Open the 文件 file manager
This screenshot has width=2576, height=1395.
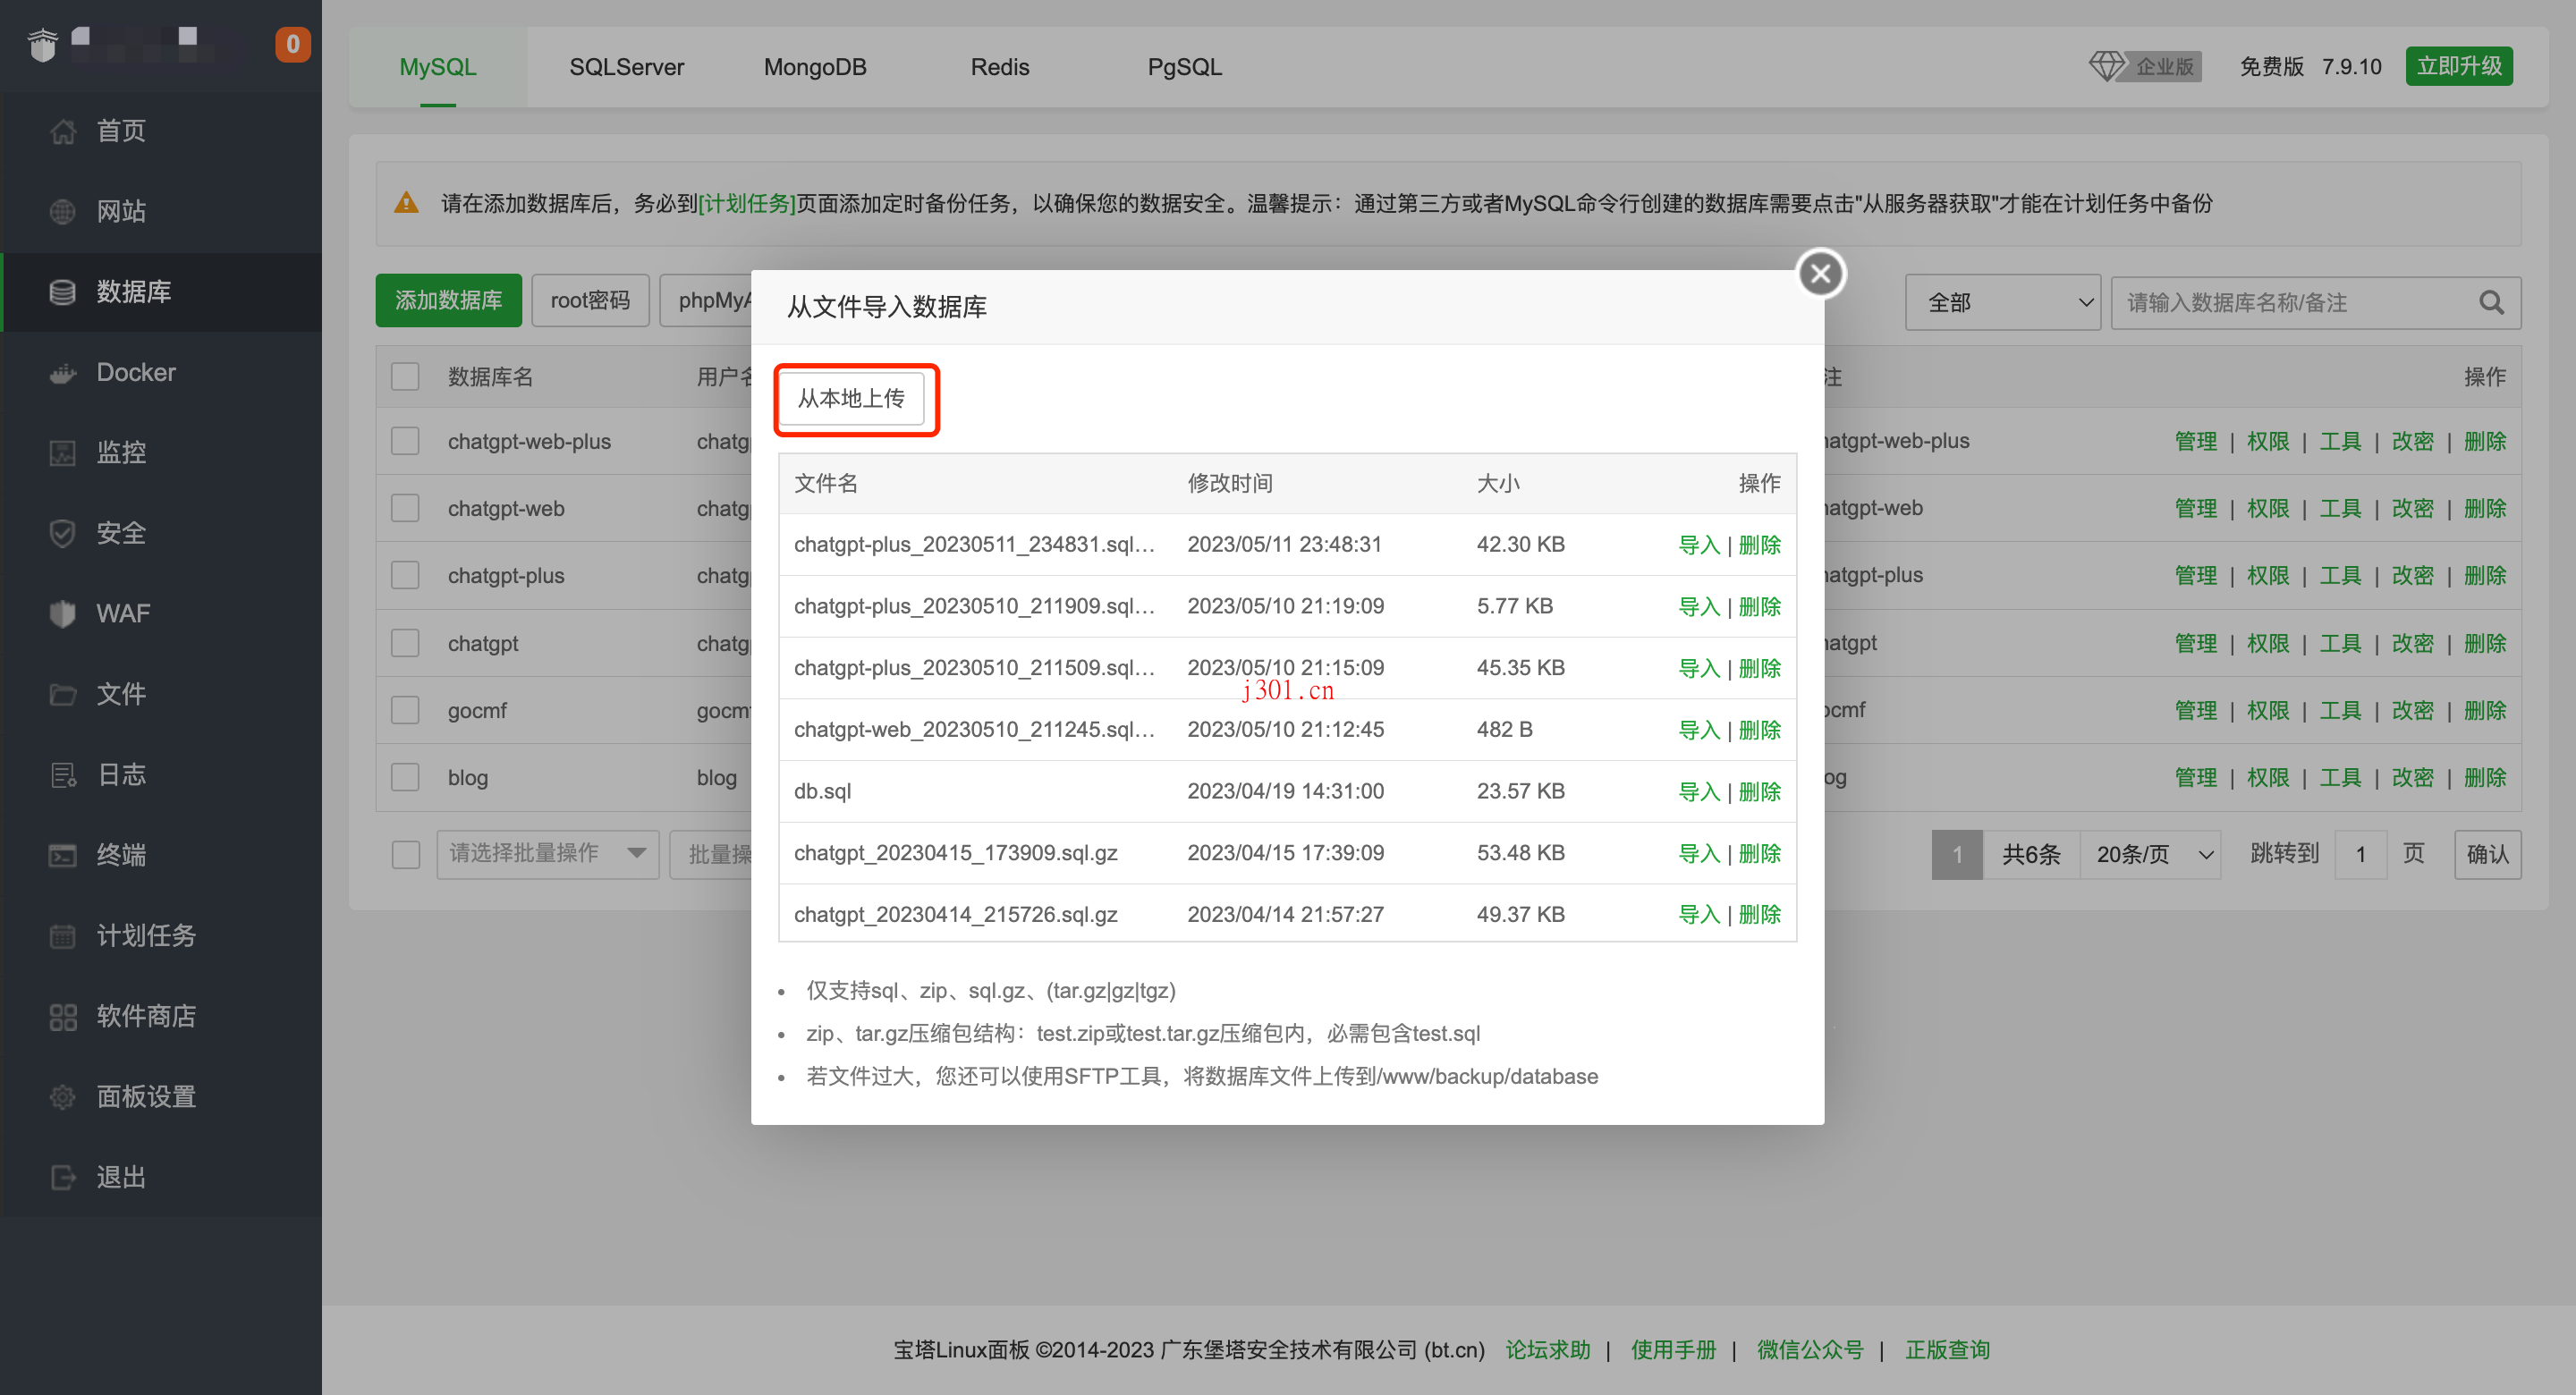click(x=120, y=694)
